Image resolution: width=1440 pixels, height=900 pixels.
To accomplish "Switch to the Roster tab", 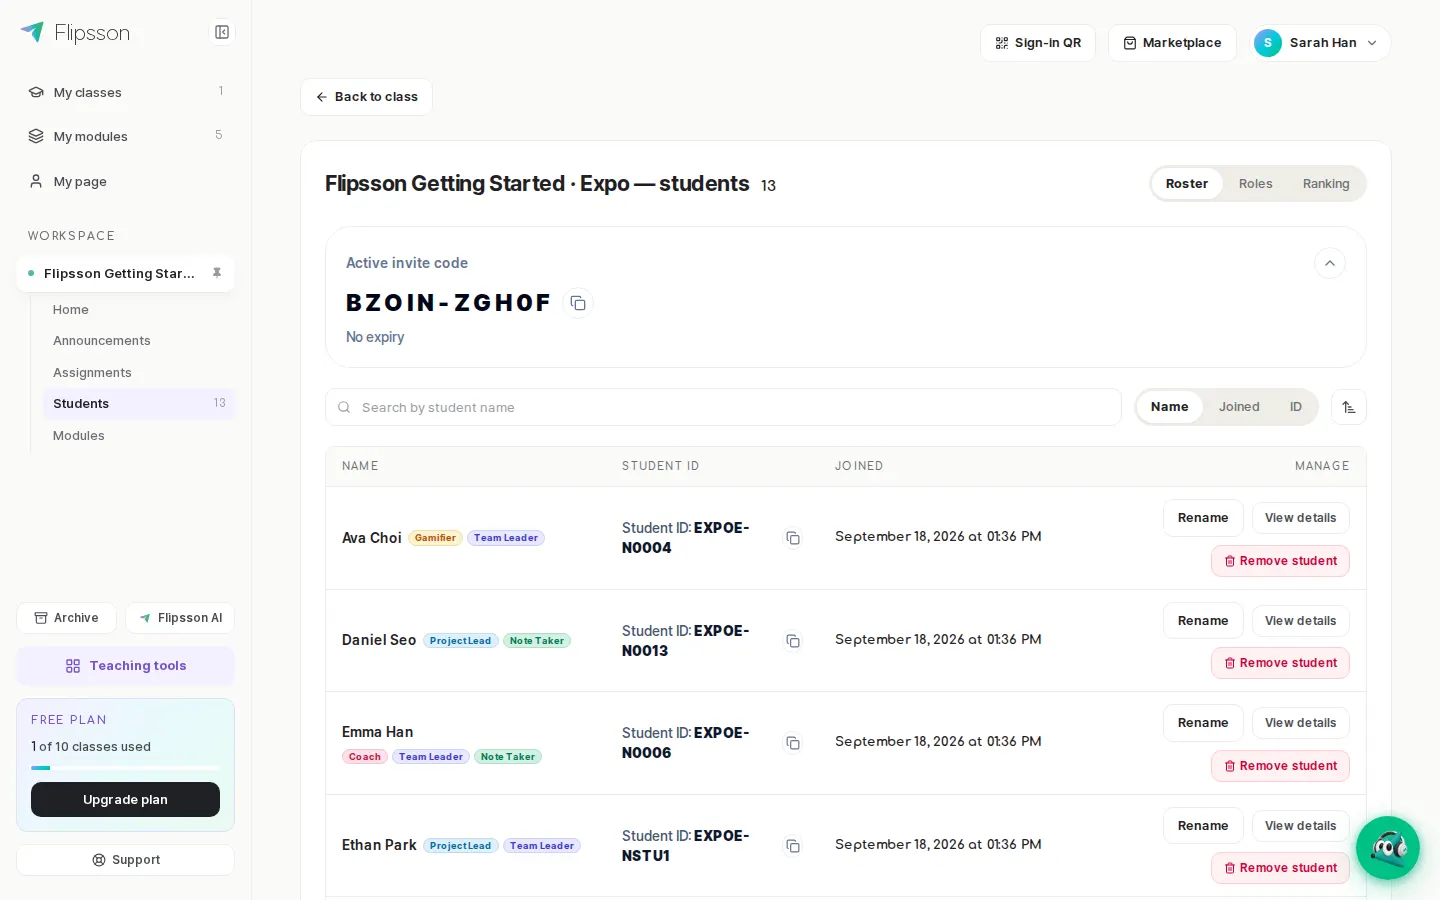I will click(1187, 184).
